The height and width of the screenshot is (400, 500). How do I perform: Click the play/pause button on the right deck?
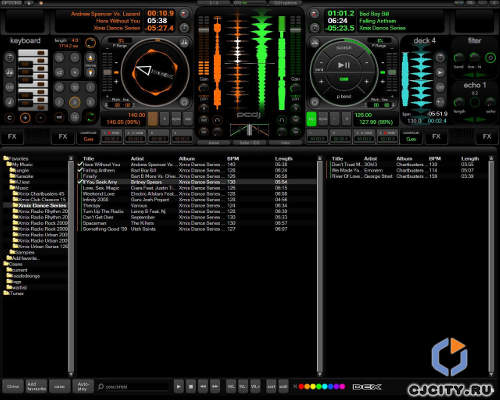[344, 65]
